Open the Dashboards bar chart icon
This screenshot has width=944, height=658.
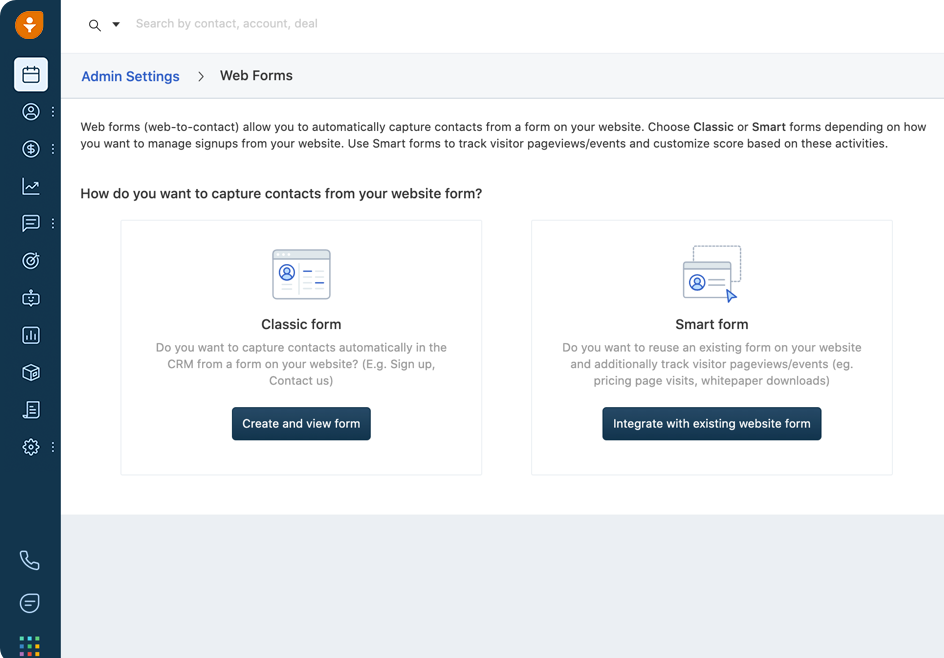coord(30,335)
